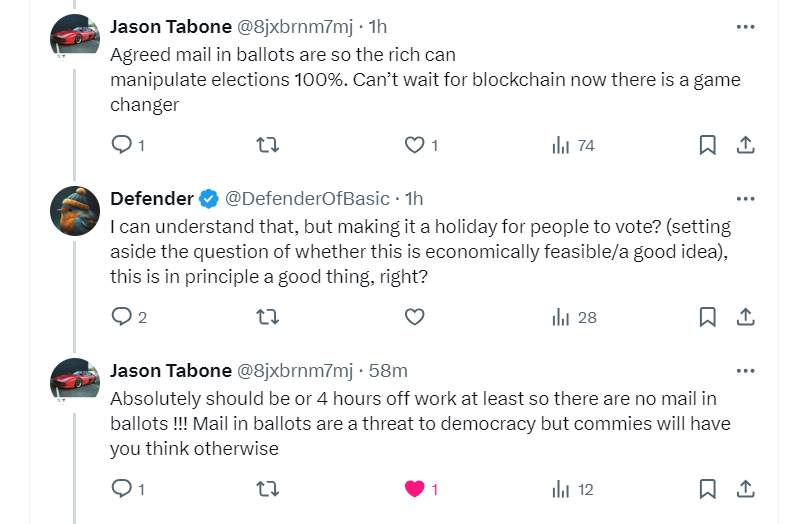Open more options on 58m tweet

click(x=746, y=370)
